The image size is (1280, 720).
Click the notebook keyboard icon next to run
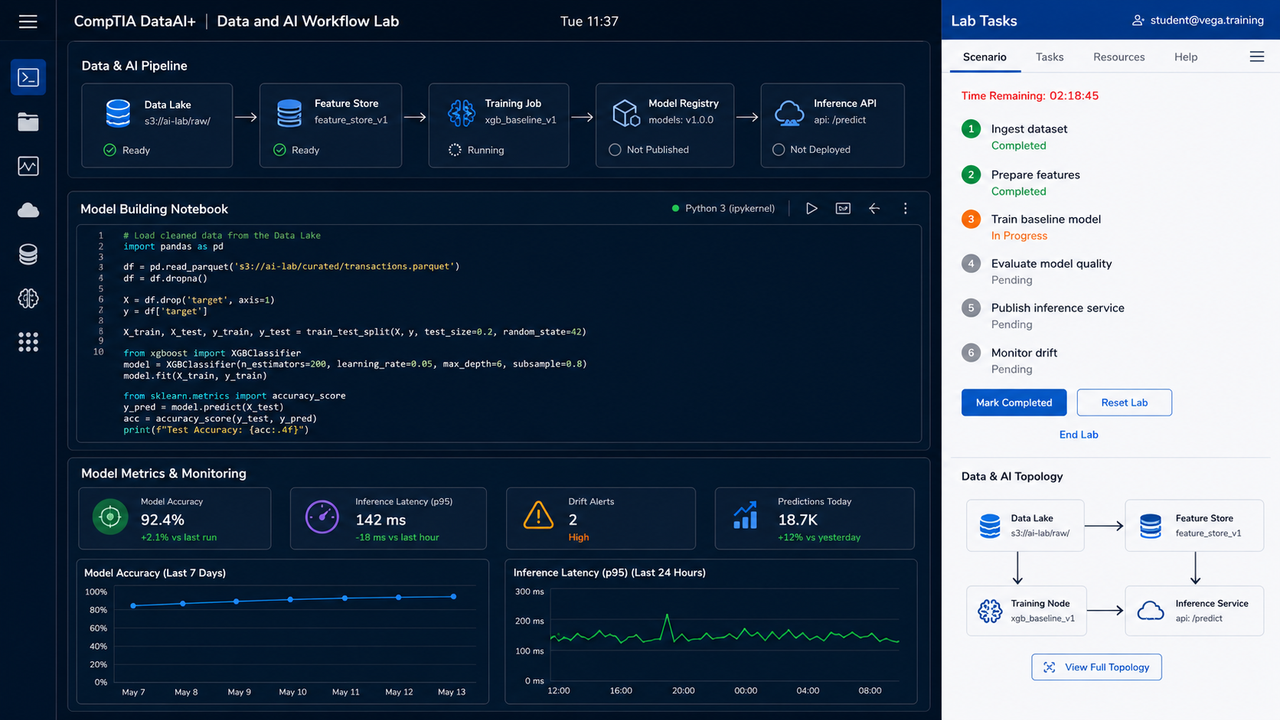tap(843, 208)
